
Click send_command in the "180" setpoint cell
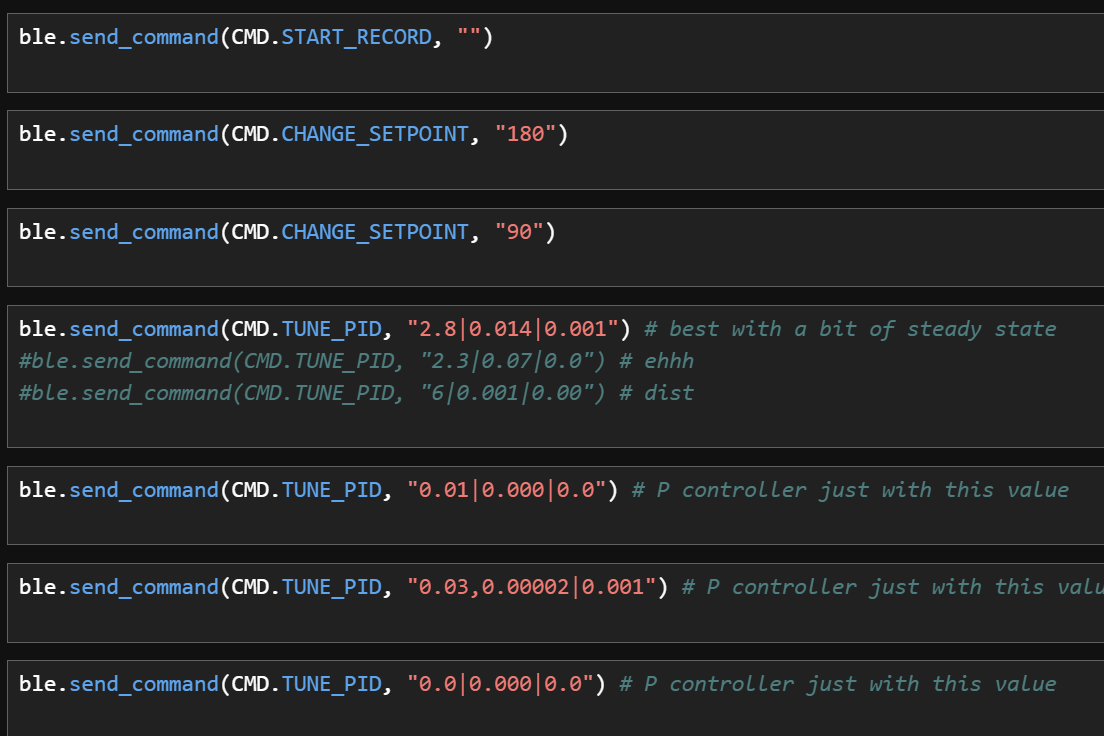pos(143,134)
